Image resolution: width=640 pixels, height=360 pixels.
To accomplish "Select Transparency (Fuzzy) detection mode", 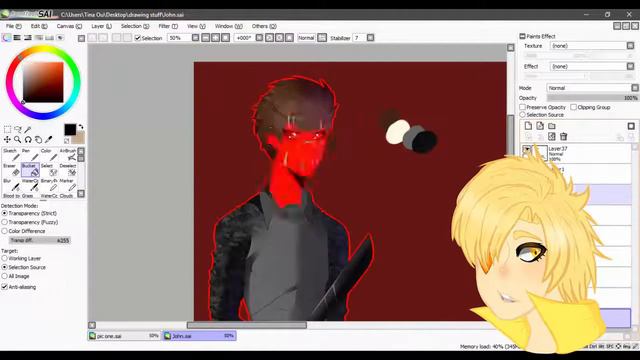I will pyautogui.click(x=4, y=222).
